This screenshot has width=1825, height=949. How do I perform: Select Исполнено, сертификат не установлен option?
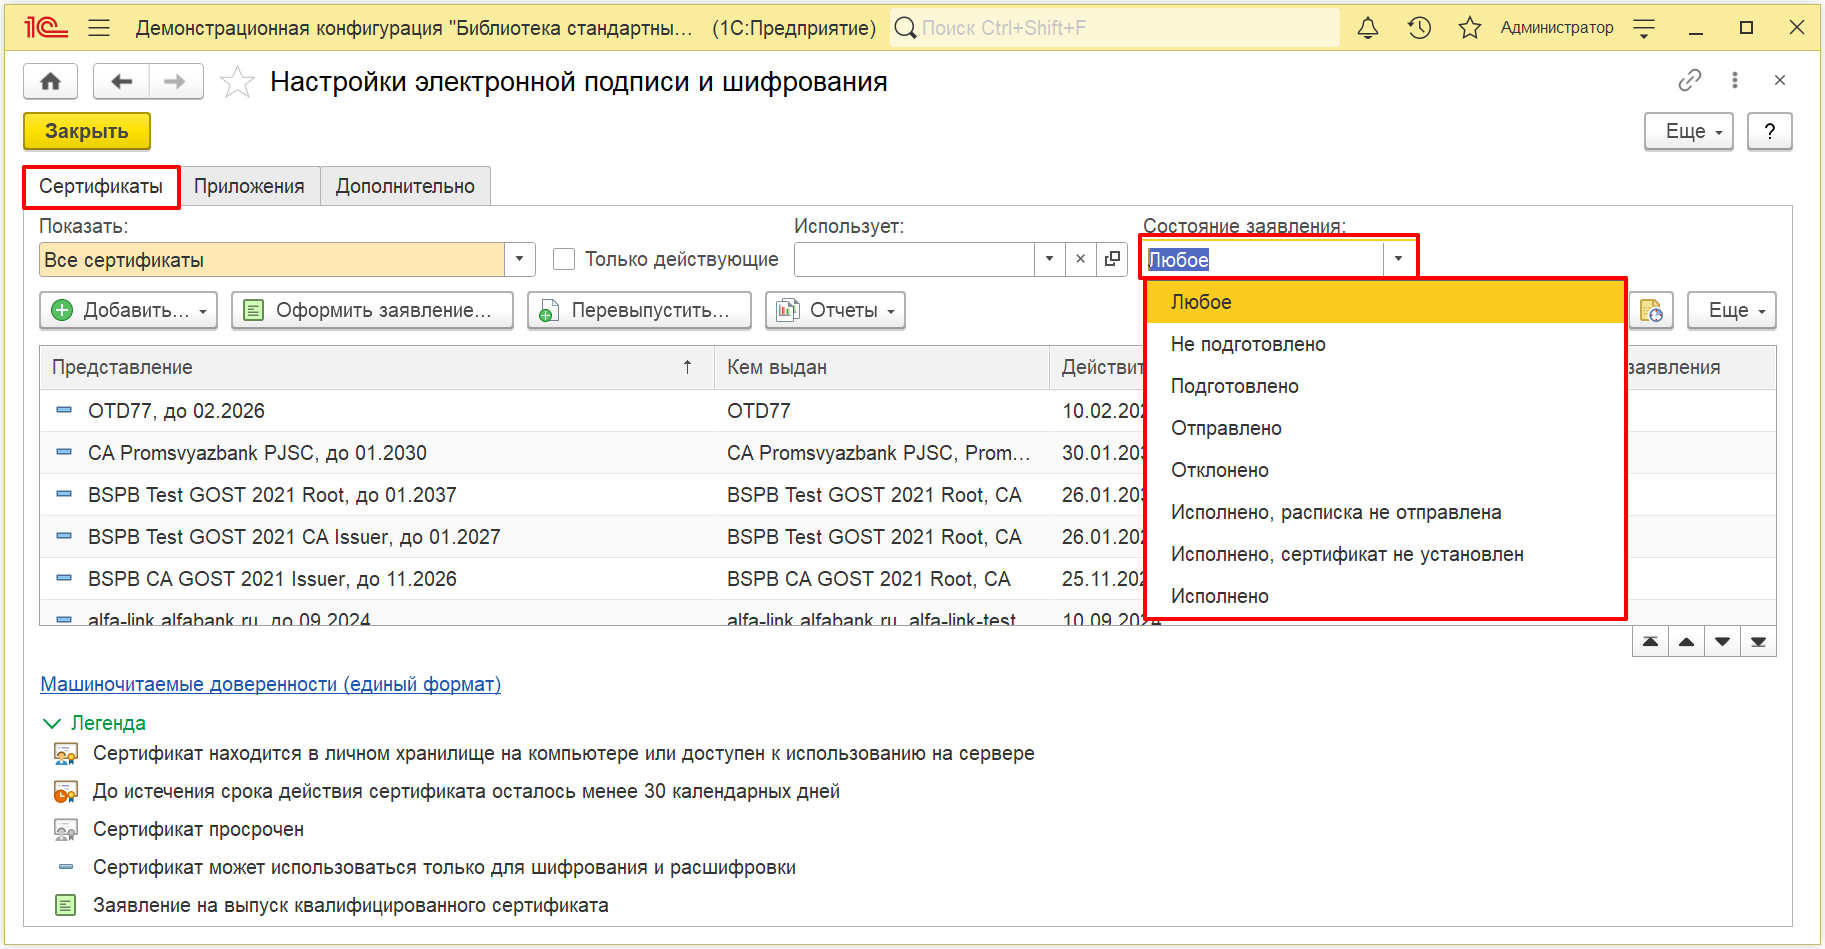pos(1385,554)
